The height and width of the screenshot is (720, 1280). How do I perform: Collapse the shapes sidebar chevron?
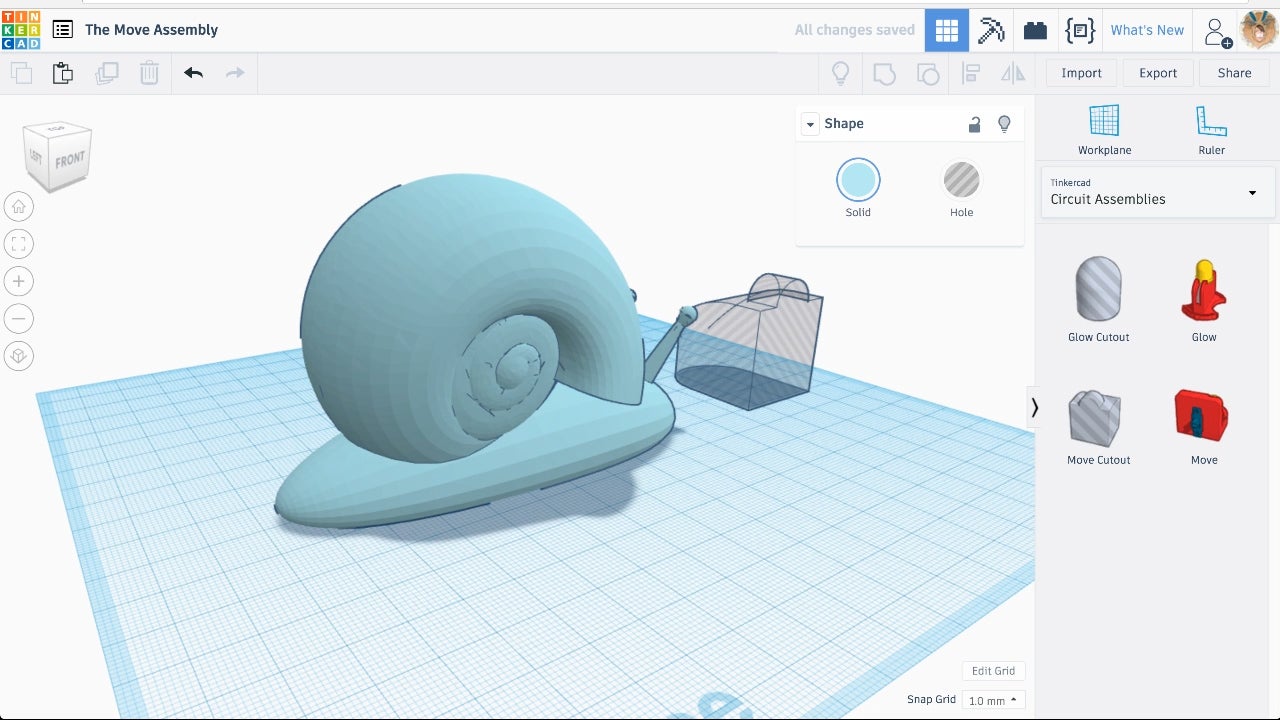coord(1034,407)
